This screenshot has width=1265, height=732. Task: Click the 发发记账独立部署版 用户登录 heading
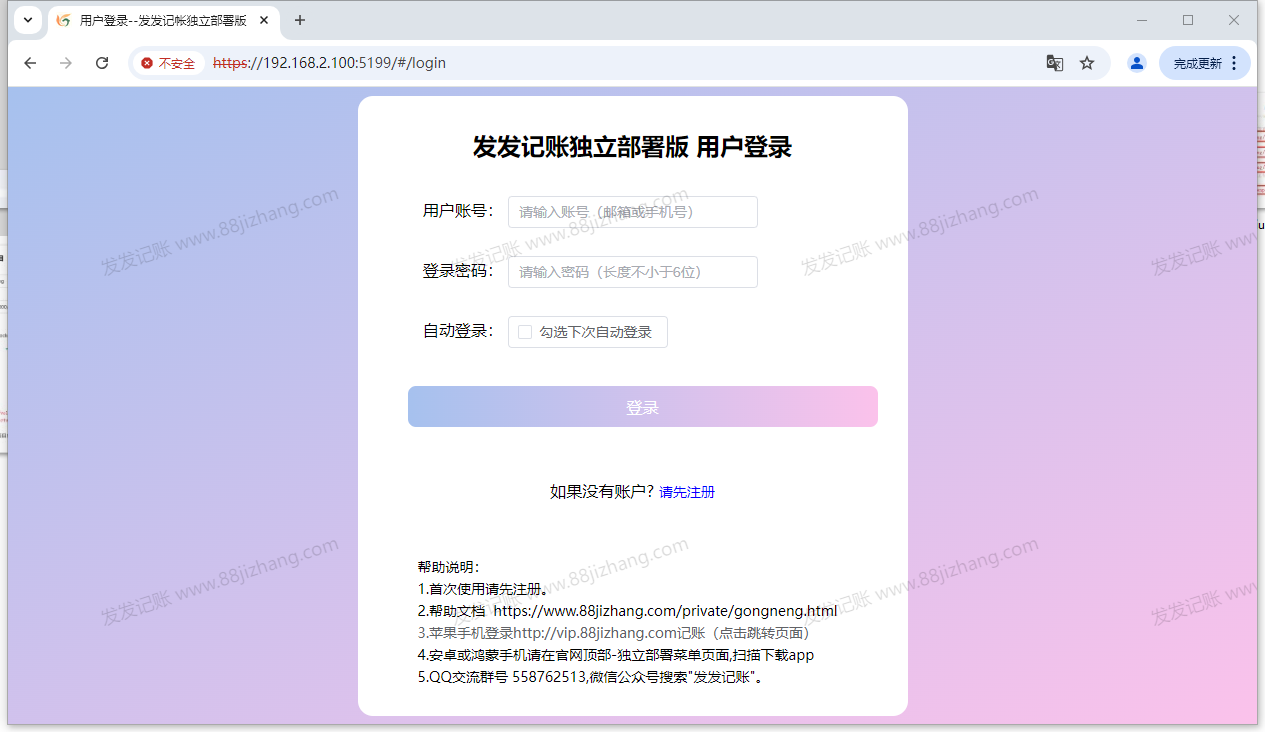point(633,147)
